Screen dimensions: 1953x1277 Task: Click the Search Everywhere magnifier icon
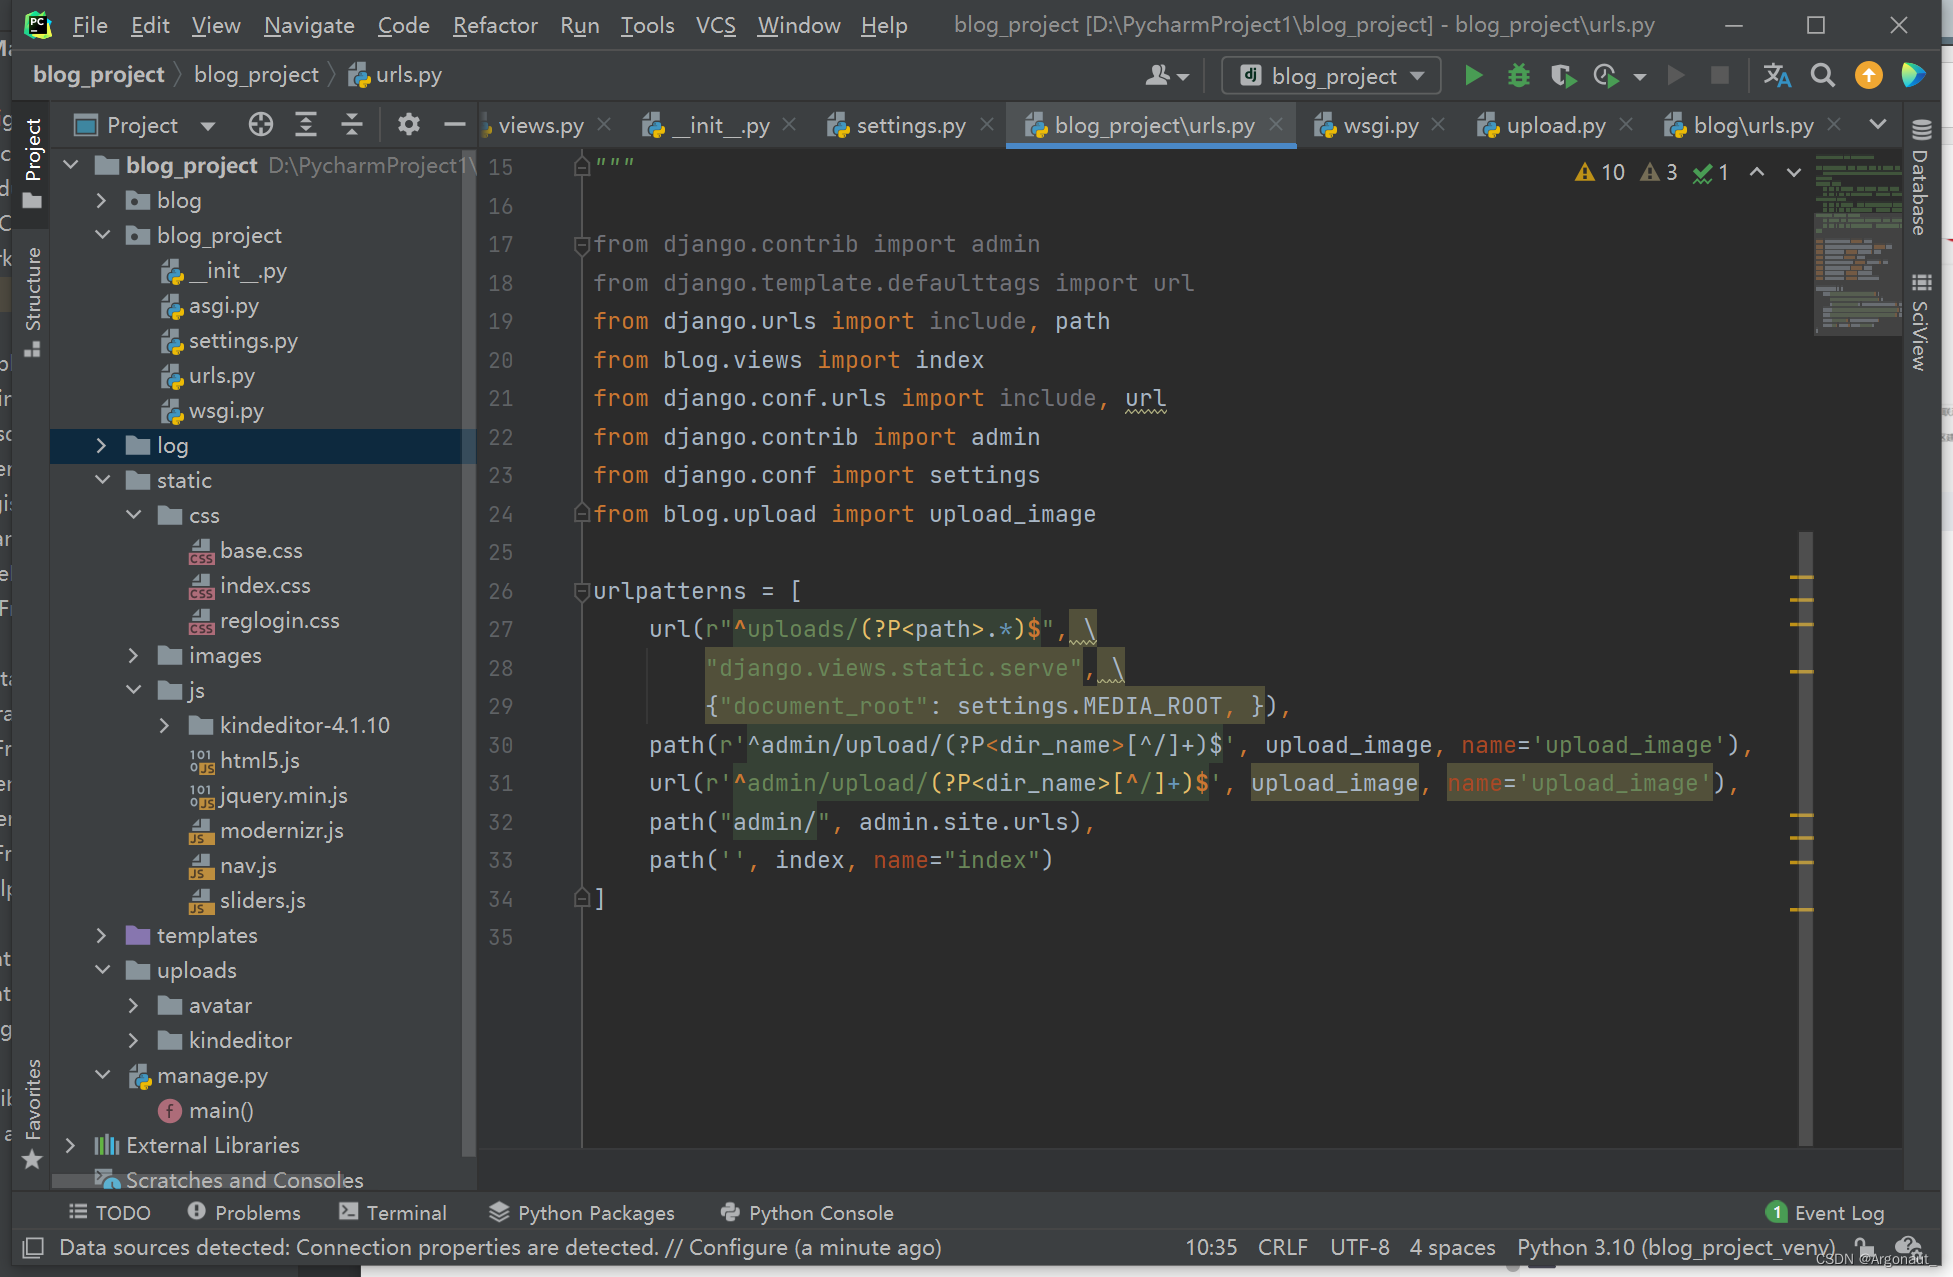[1822, 76]
